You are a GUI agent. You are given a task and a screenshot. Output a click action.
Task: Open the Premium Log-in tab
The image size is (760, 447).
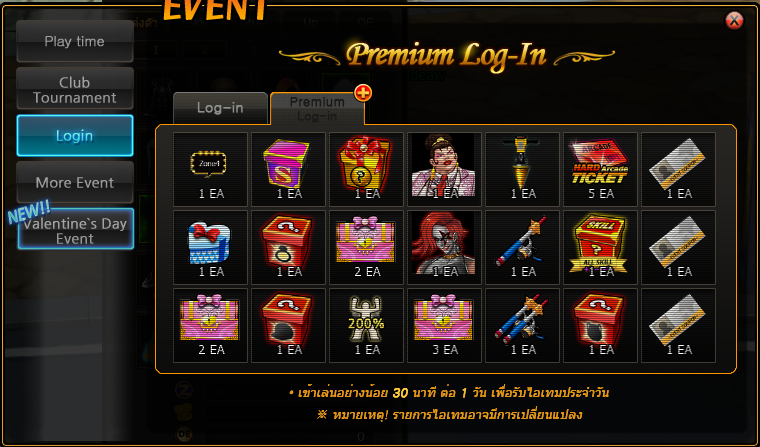[317, 109]
